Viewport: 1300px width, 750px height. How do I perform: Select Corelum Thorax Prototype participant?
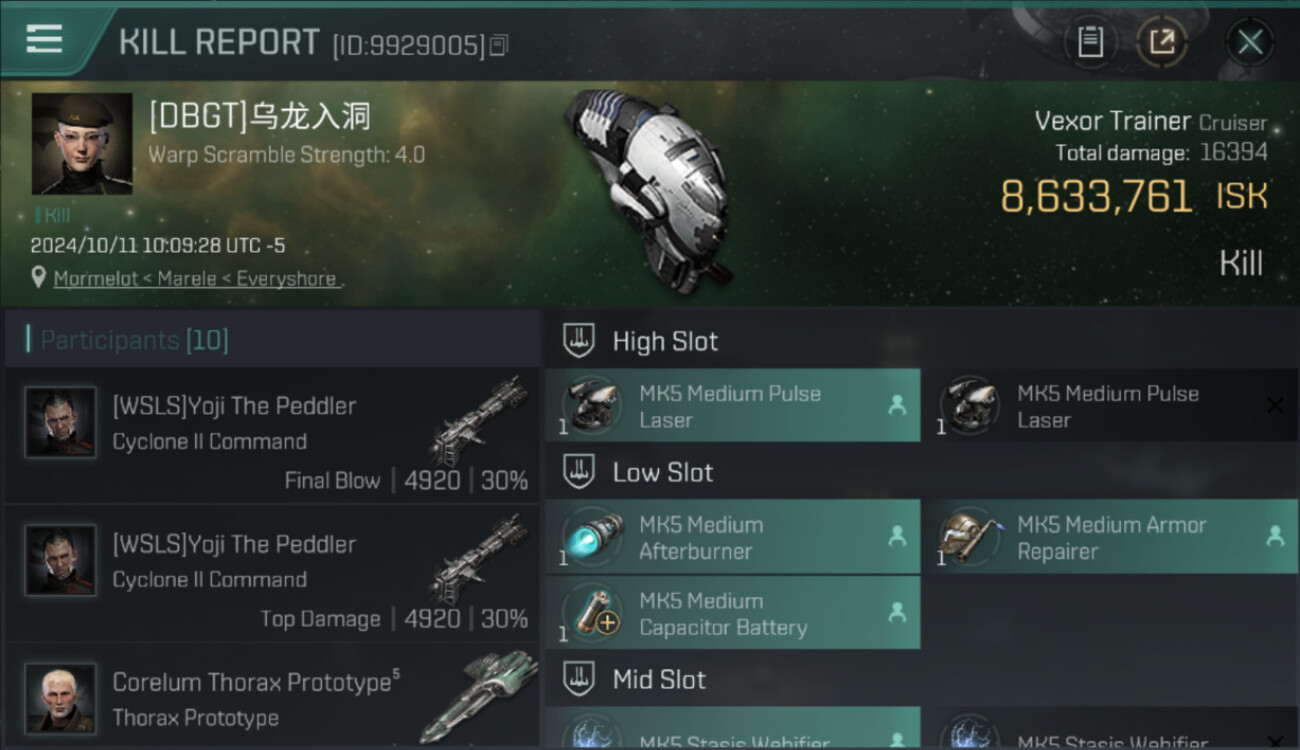[272, 697]
